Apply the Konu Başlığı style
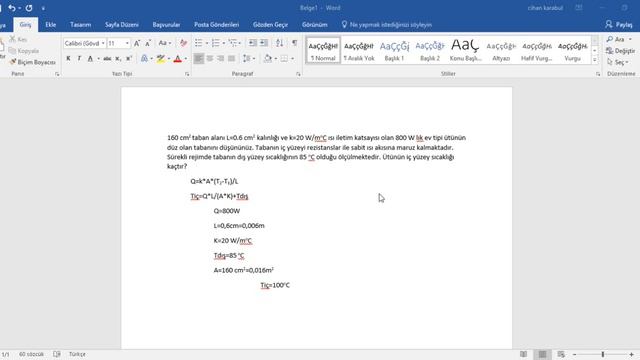Screen dimensions: 640x360 tap(465, 51)
